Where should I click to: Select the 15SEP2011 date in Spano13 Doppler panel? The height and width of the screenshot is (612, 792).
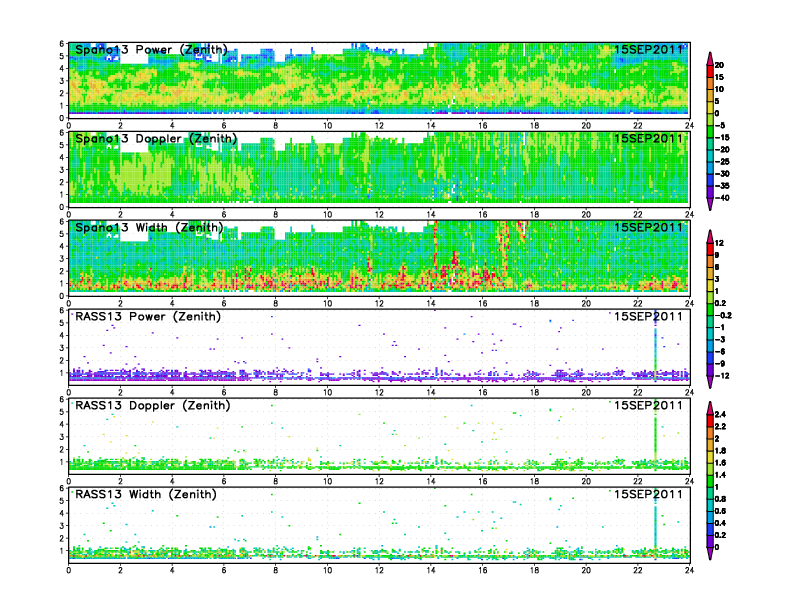(x=649, y=138)
